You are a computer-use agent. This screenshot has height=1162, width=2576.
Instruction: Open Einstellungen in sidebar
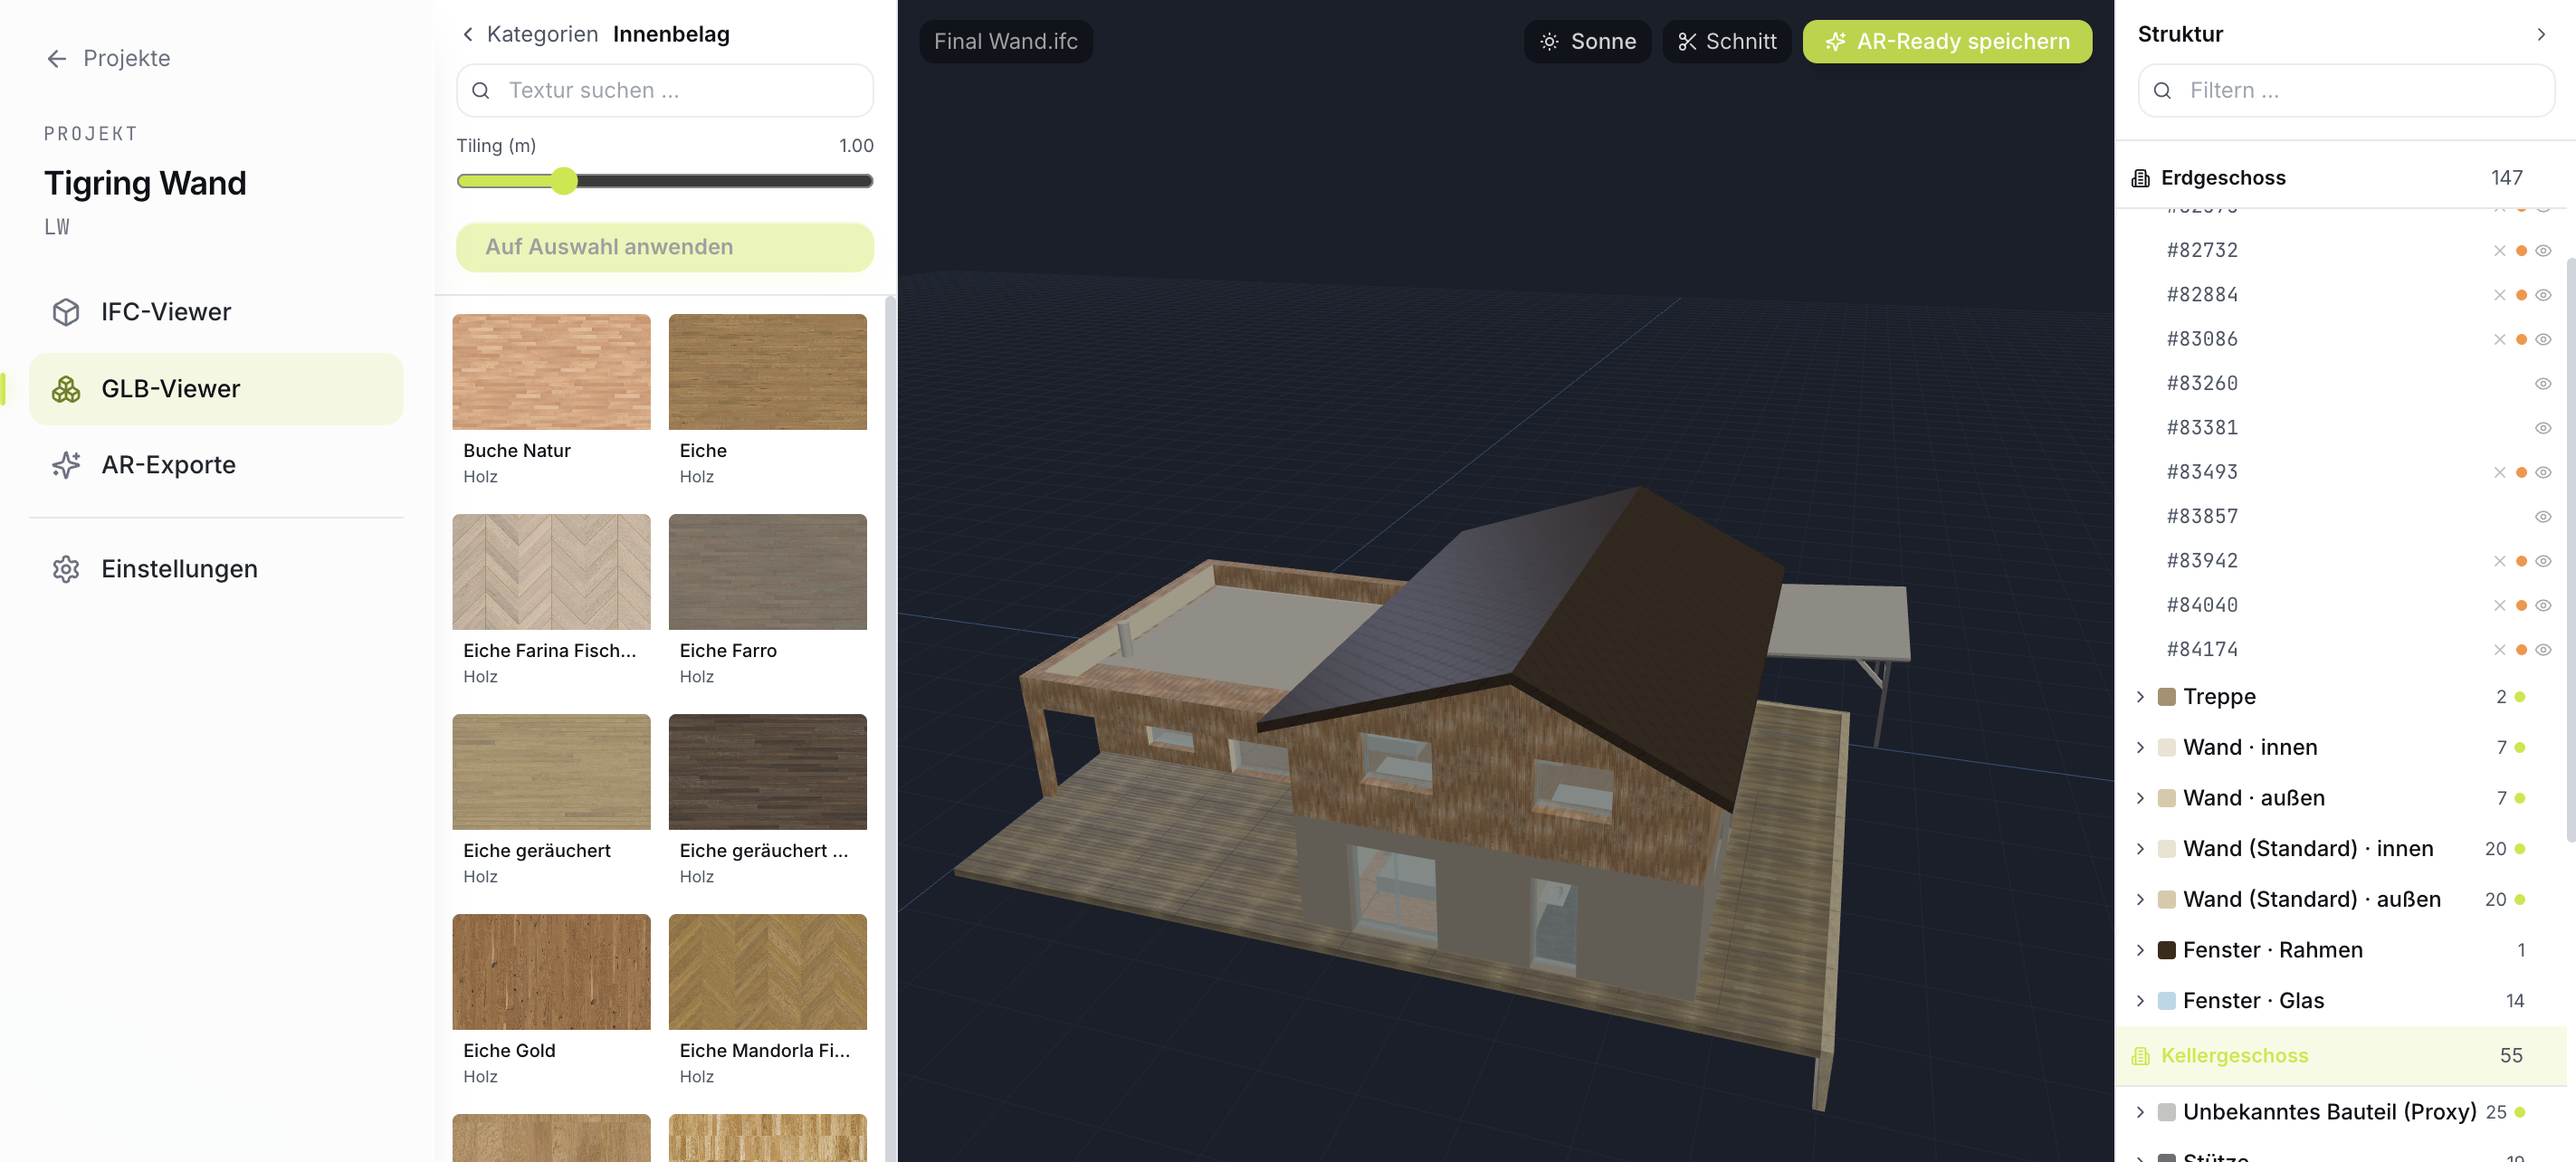tap(216, 569)
